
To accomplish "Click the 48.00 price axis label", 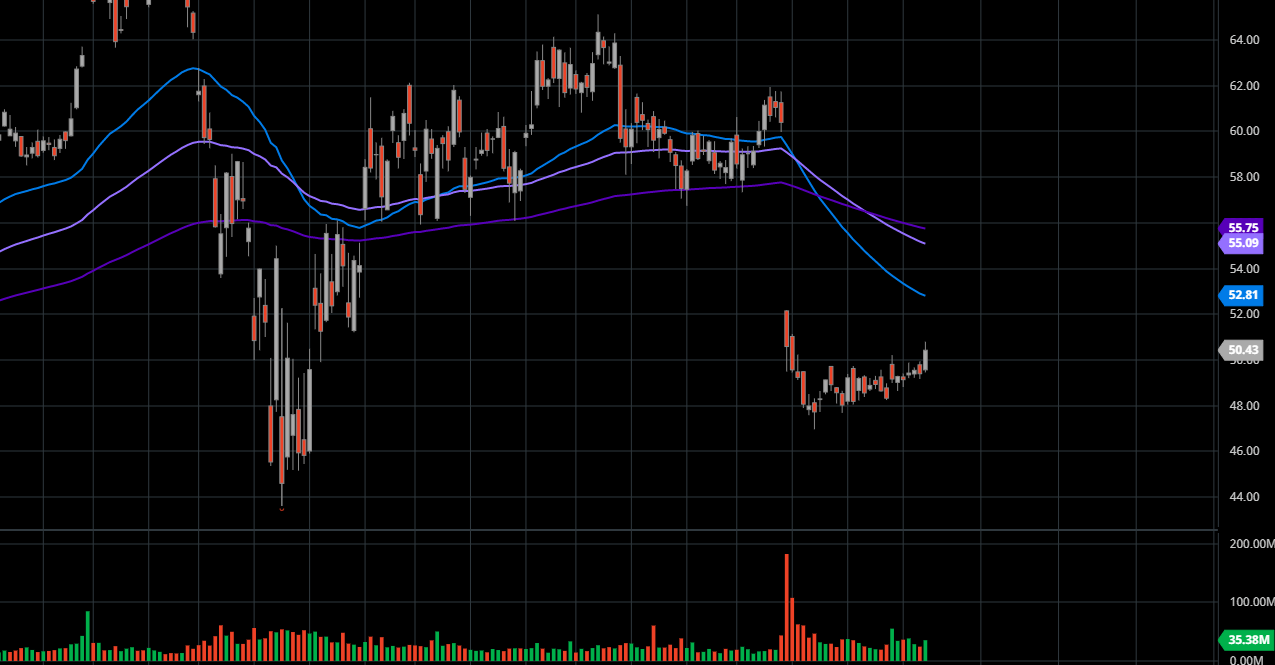I will click(1243, 406).
